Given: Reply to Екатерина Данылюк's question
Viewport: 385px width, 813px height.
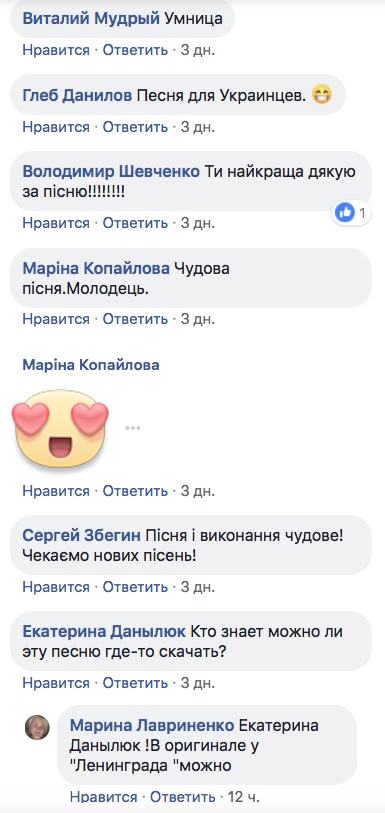Looking at the screenshot, I should point(135,683).
